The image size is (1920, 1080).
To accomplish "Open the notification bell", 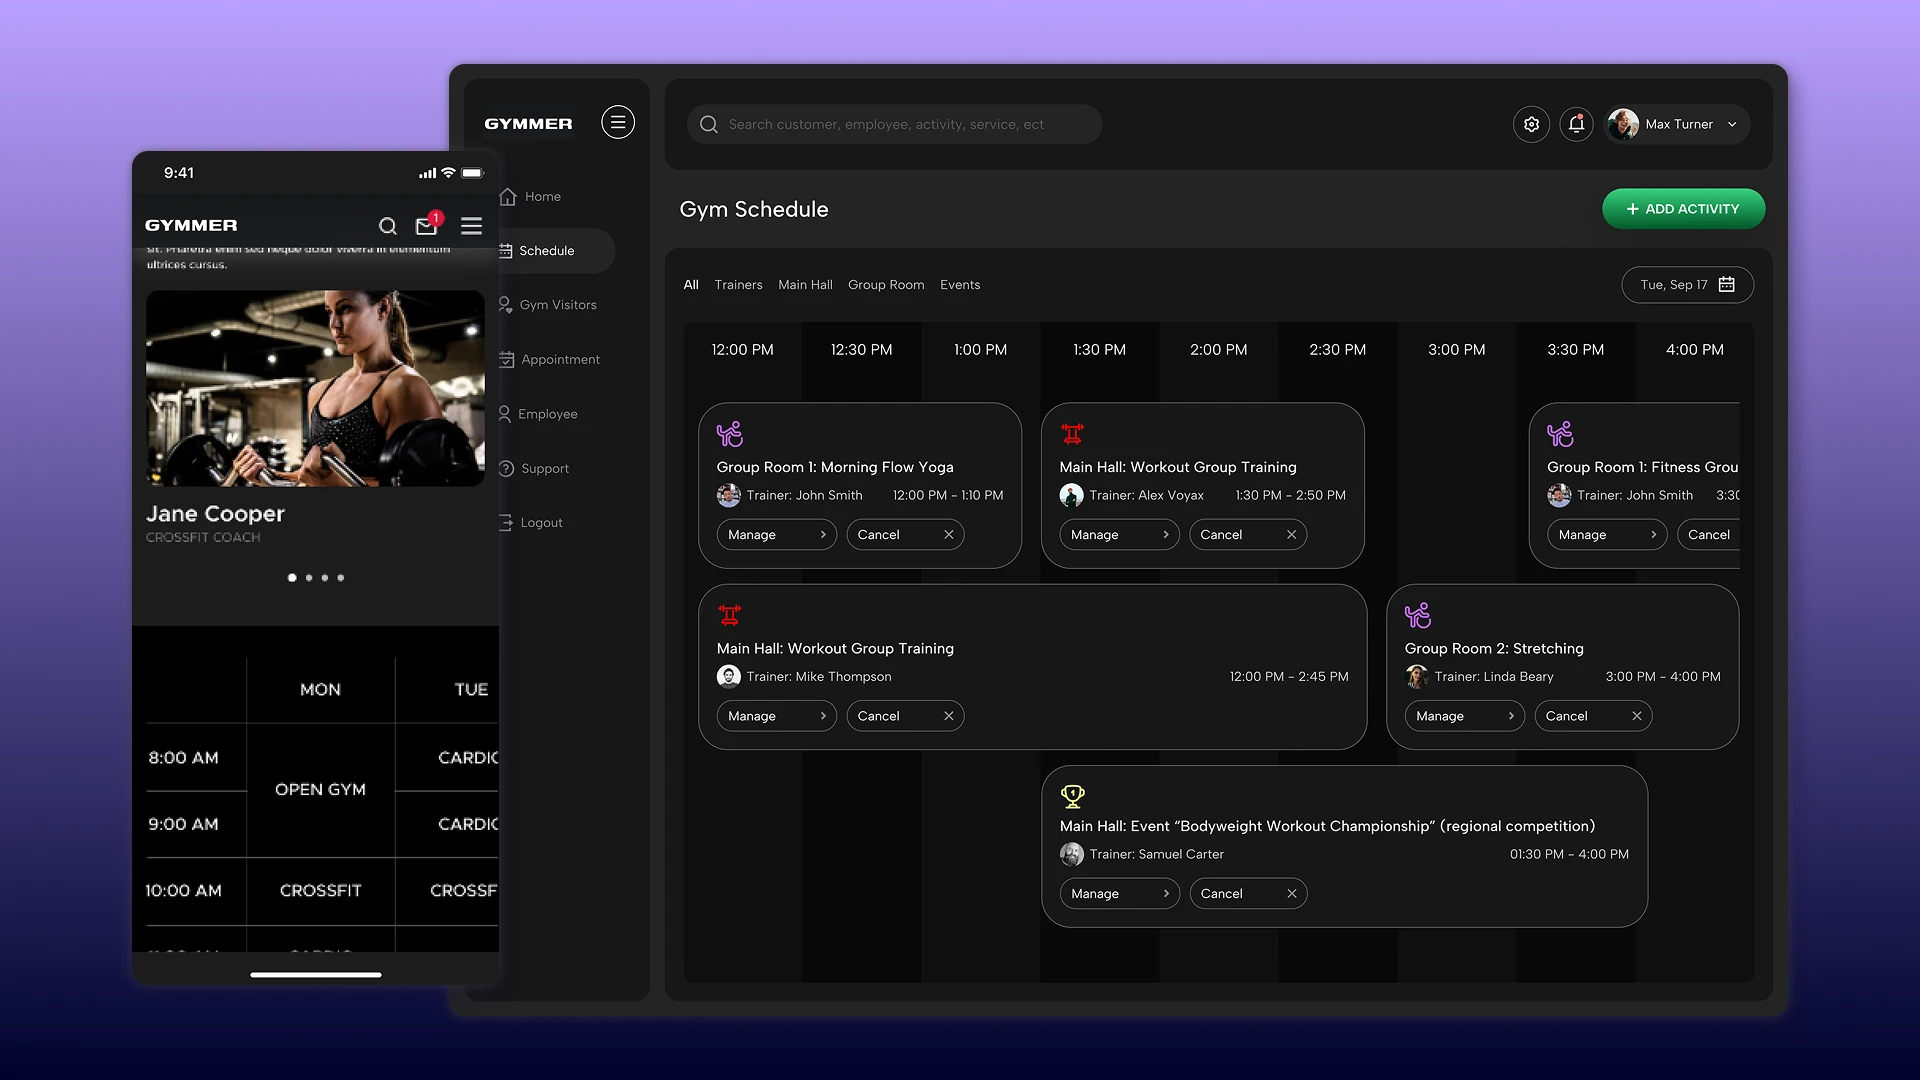I will 1577,124.
